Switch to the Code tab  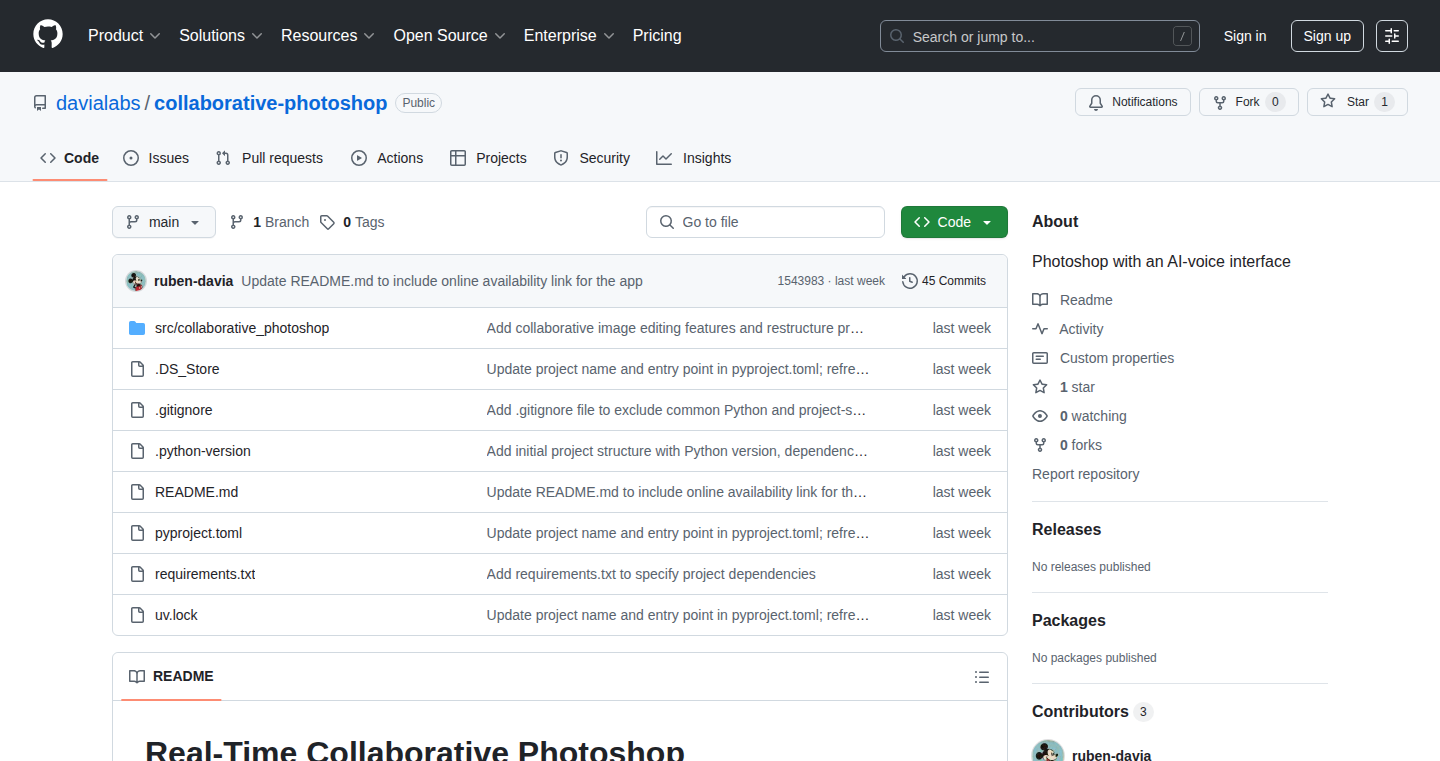(x=70, y=158)
